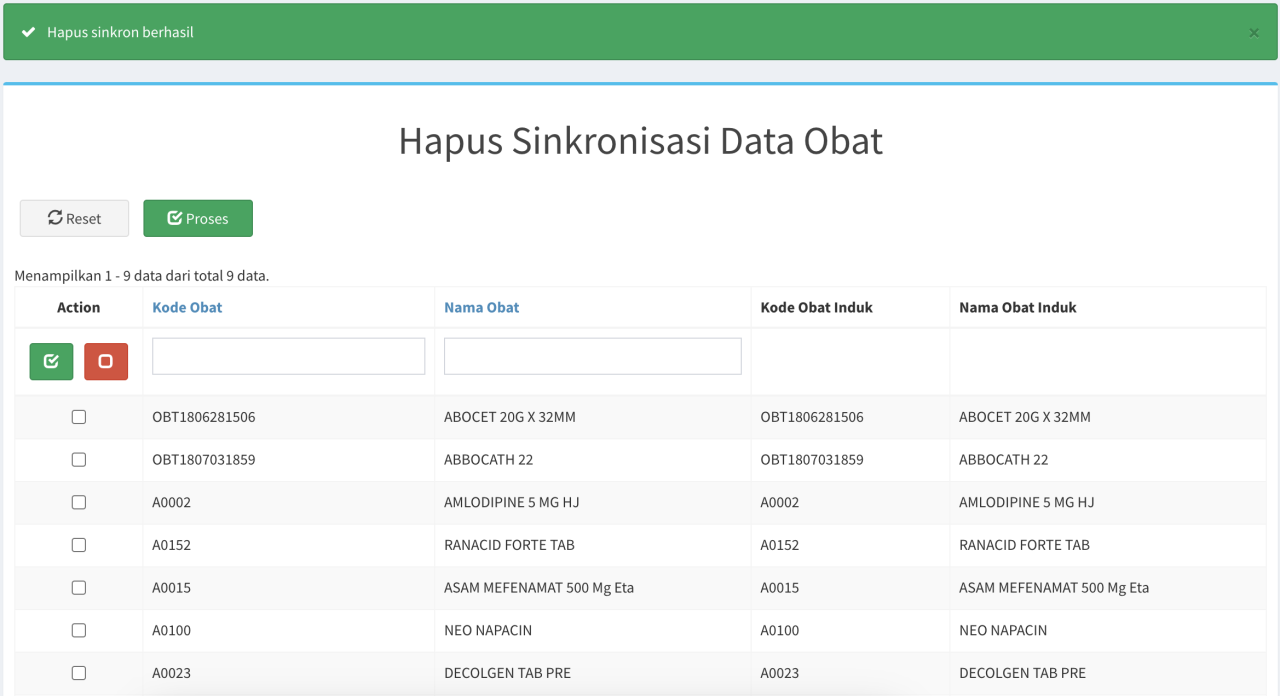Tick the checkbox for ABOCET 20G X 32MM
Screen dimensions: 1280x696
point(79,417)
